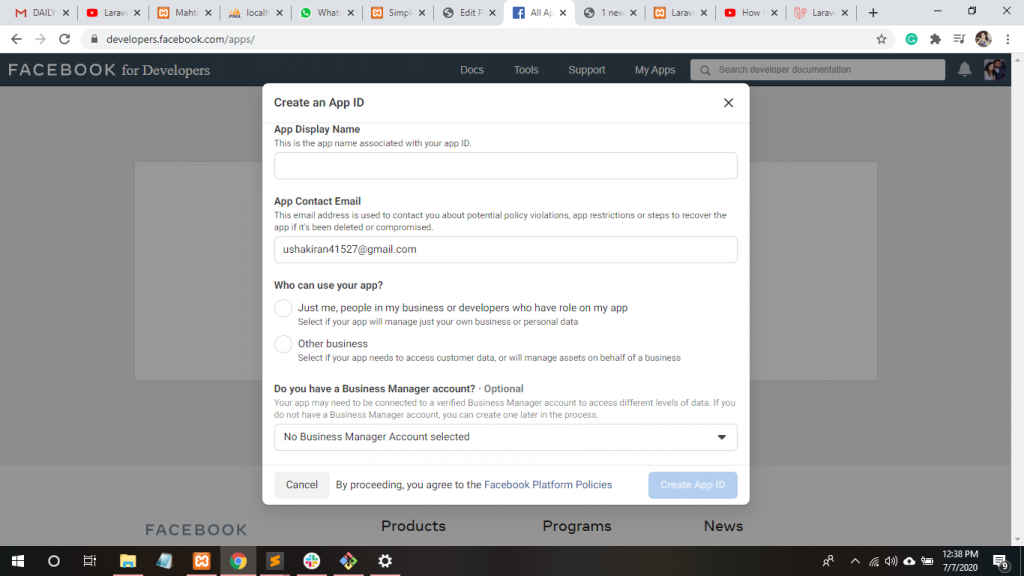Bookmark this page with the star icon
The height and width of the screenshot is (576, 1024).
tap(882, 39)
